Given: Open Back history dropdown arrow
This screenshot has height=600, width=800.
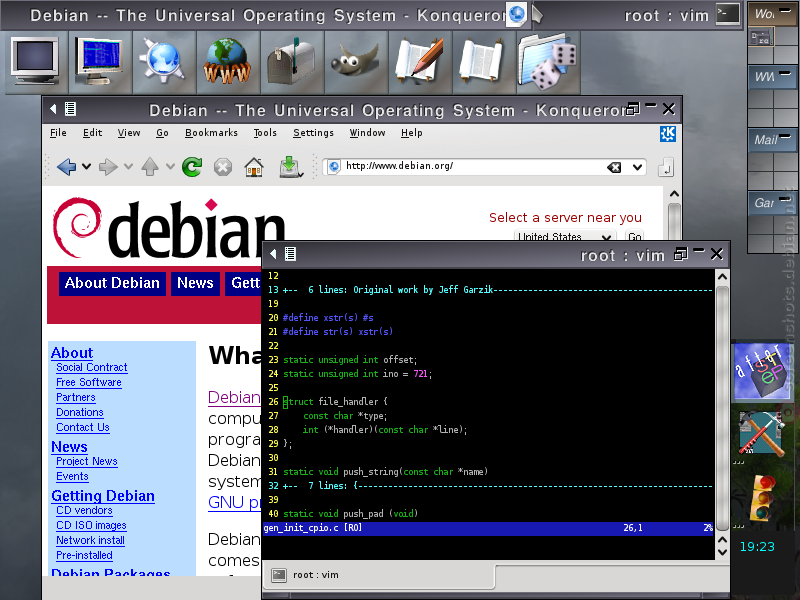Looking at the screenshot, I should coord(87,166).
